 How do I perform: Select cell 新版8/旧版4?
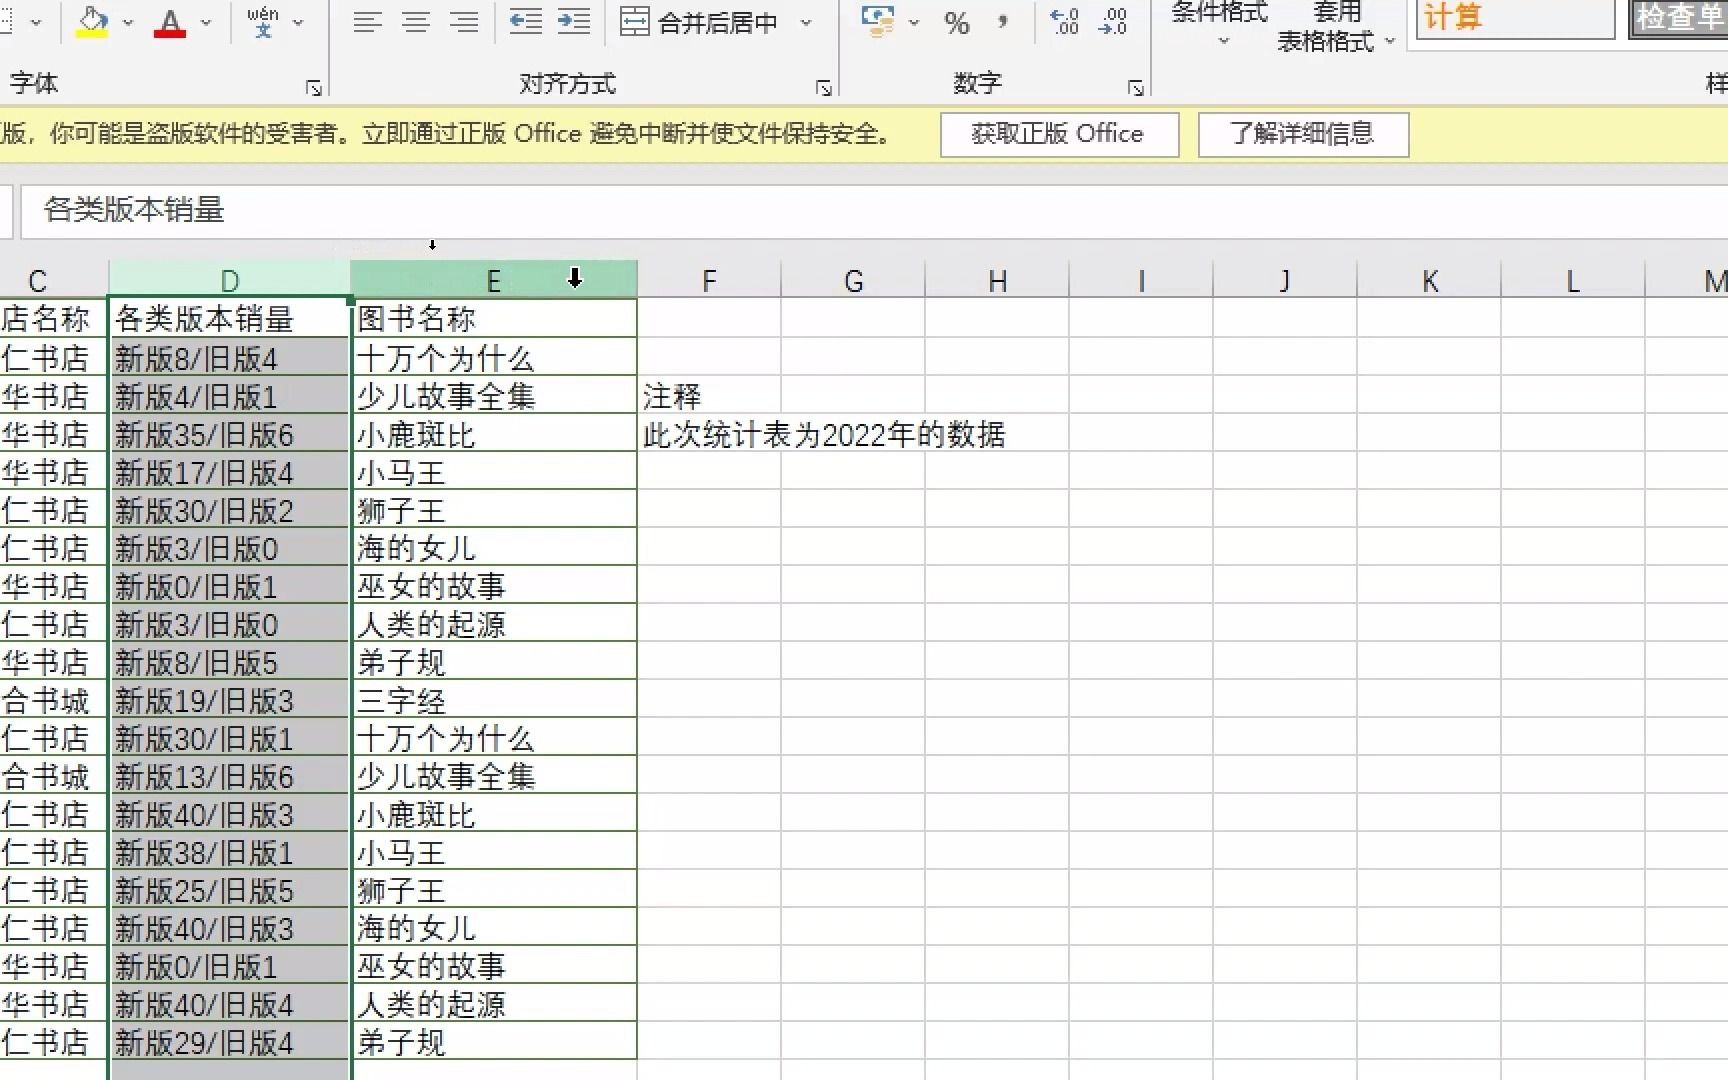click(229, 358)
